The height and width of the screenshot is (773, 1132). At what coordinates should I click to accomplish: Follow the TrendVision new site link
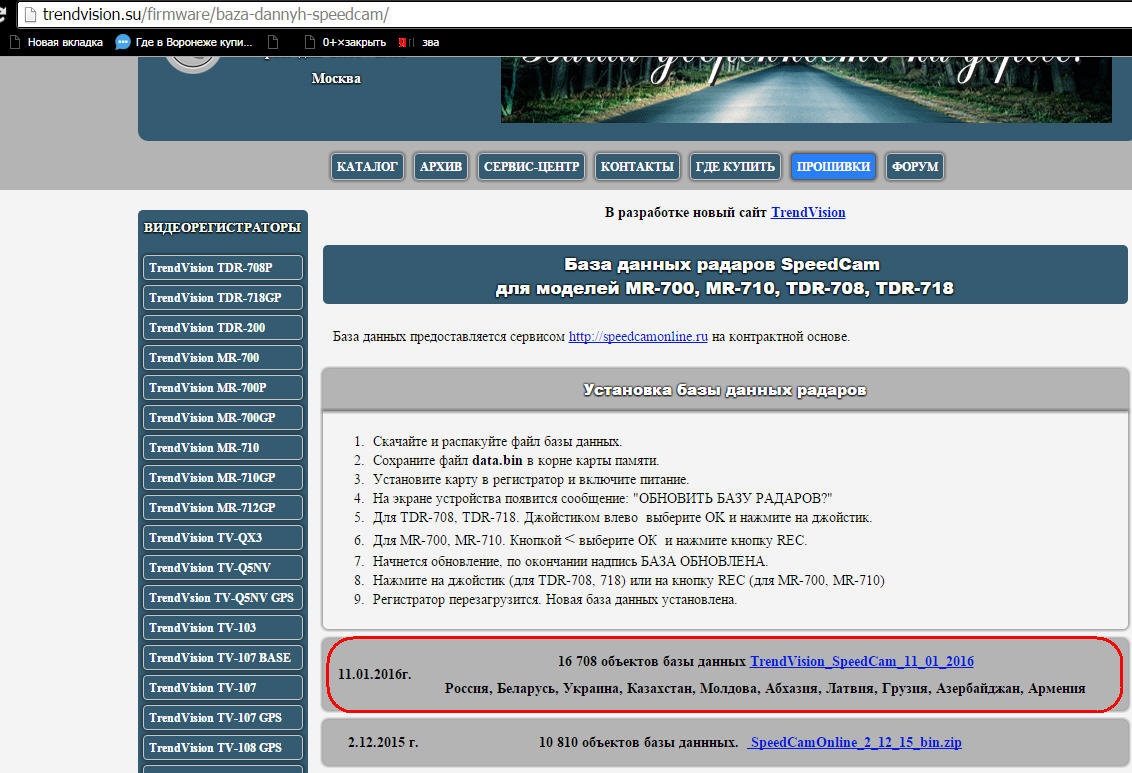point(808,212)
